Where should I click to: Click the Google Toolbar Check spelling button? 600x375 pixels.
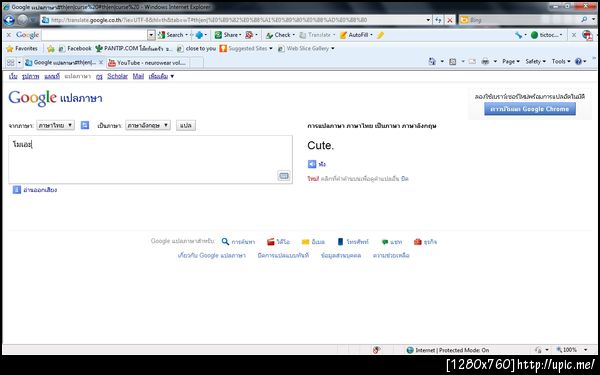coord(280,35)
